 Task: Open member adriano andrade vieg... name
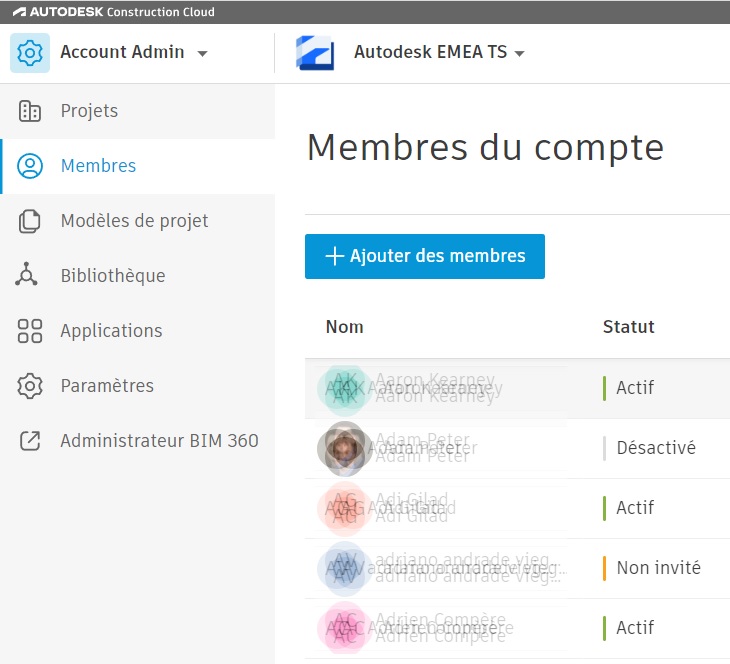[467, 569]
